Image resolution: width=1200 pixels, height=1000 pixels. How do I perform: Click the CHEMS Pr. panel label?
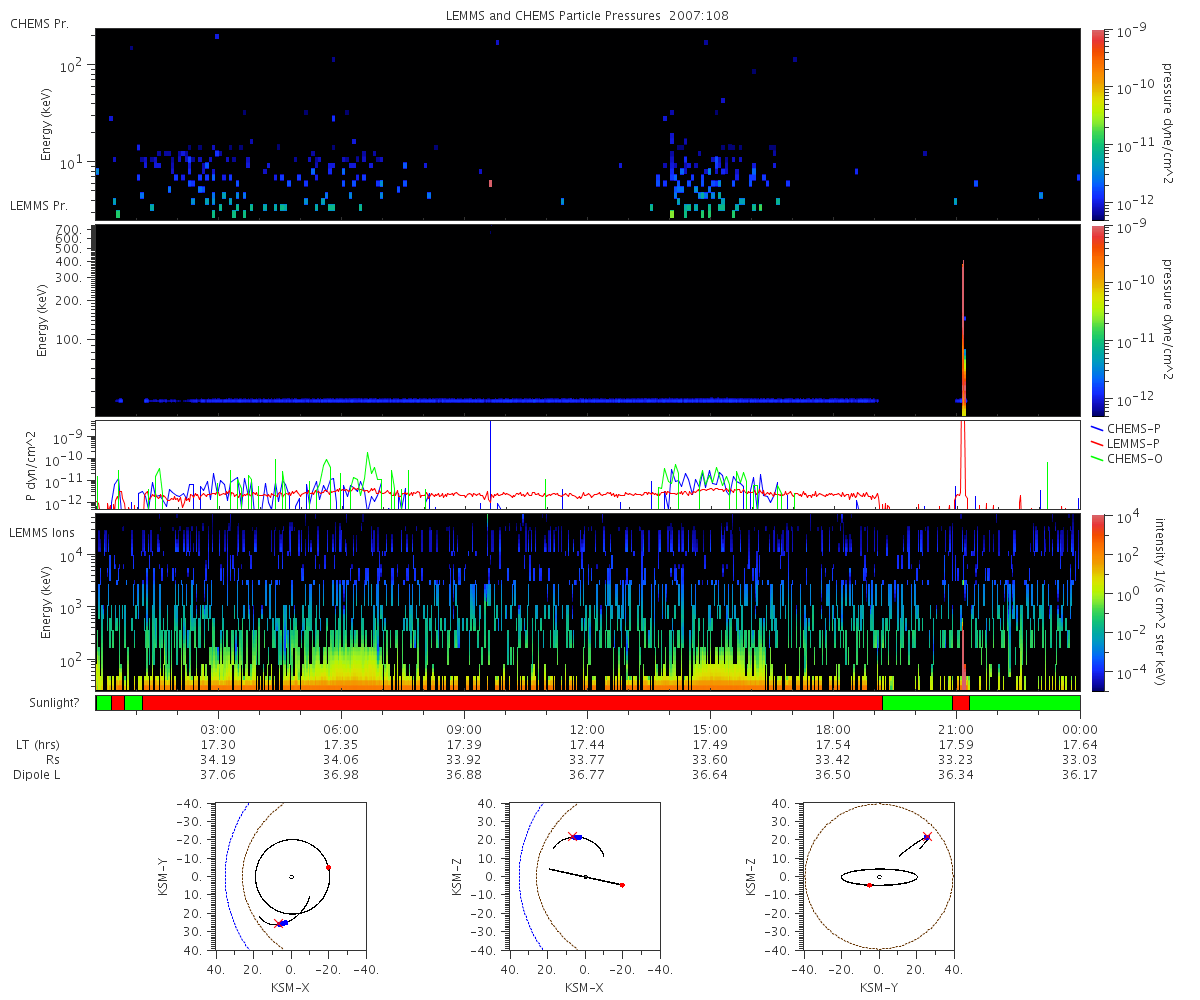pos(39,23)
